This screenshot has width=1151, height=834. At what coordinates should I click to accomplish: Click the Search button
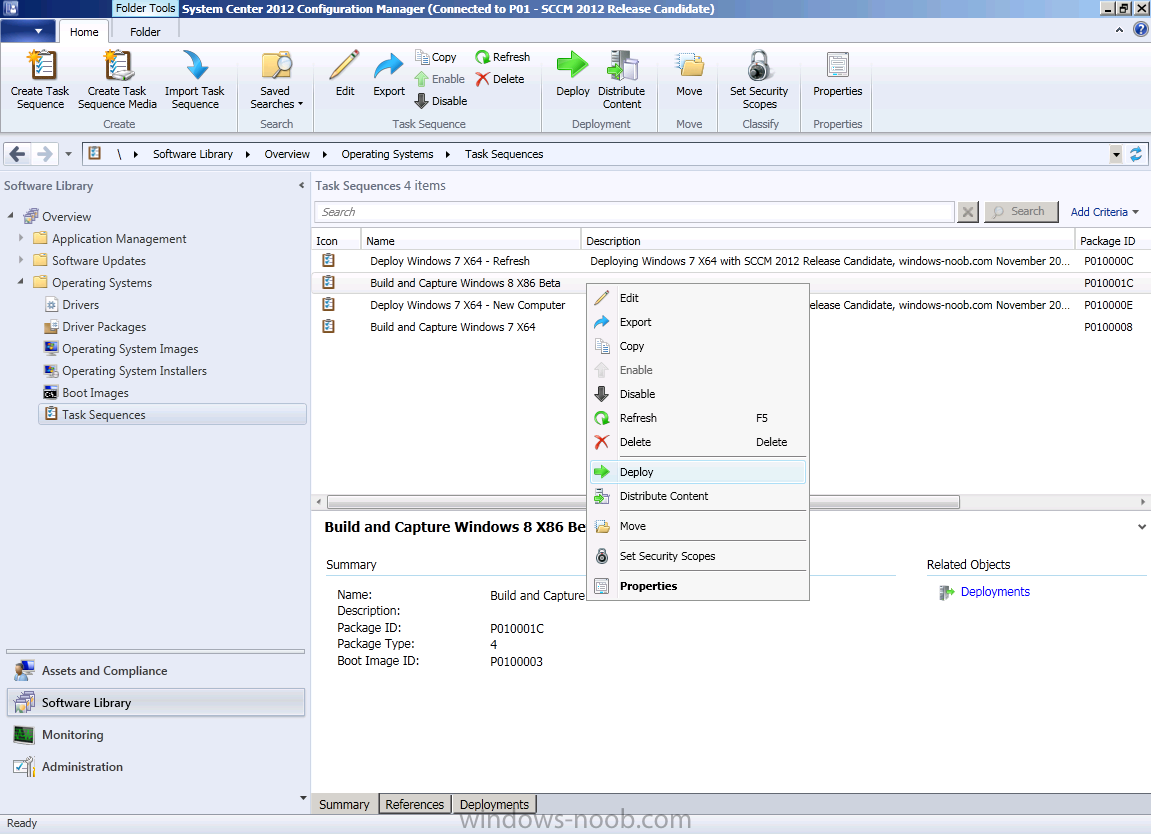[1021, 211]
